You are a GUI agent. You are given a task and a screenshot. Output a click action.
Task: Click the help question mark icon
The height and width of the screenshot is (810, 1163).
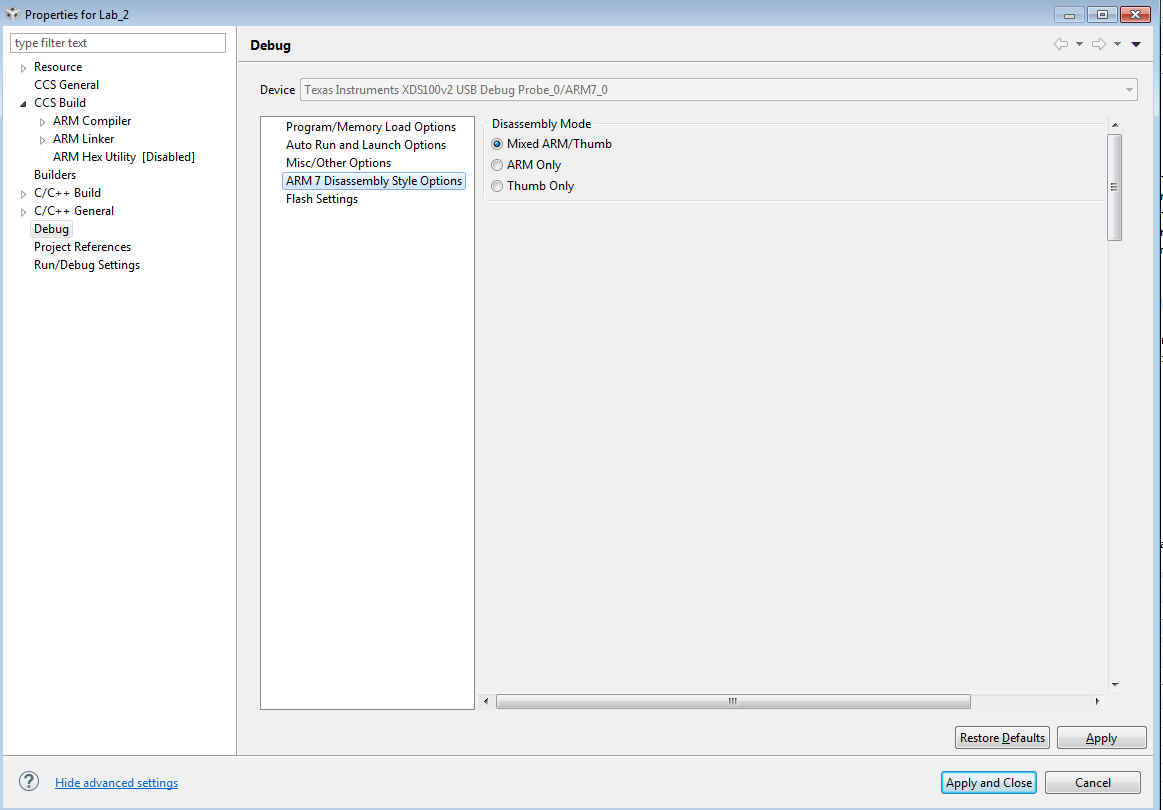(x=29, y=781)
